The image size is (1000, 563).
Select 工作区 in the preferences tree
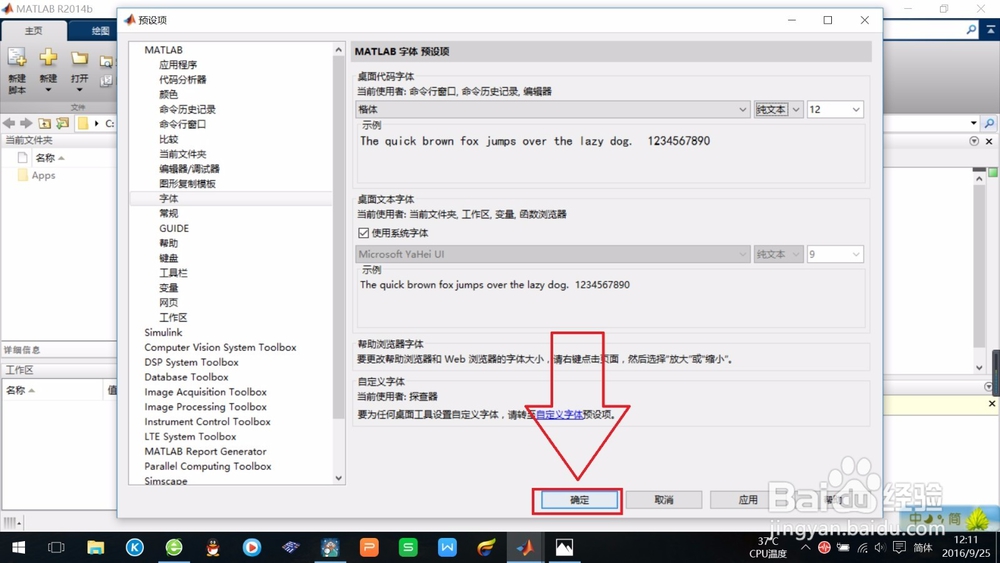coord(173,318)
